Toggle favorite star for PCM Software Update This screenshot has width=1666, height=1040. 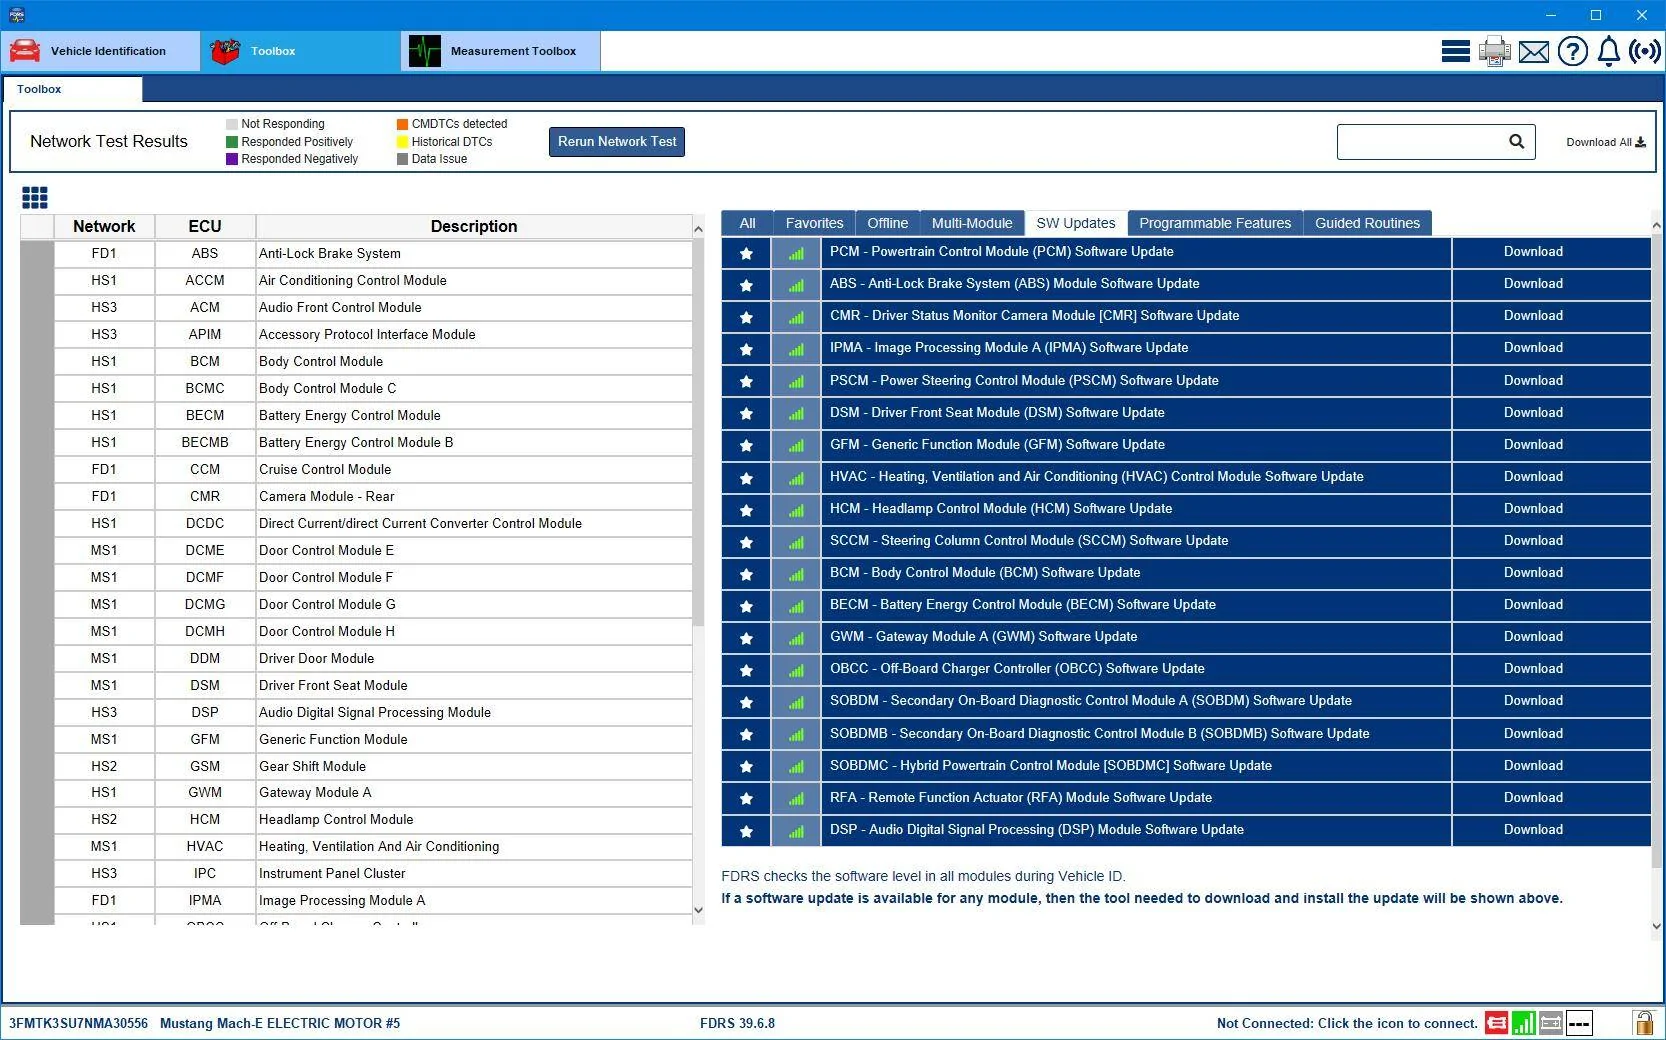[x=746, y=253]
